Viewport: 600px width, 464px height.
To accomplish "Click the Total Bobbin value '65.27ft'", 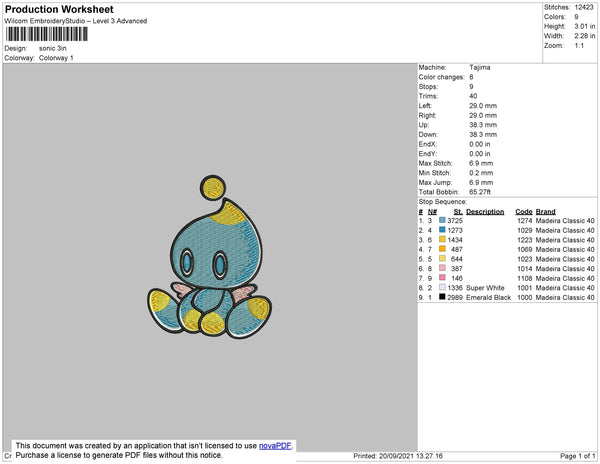I will point(480,192).
